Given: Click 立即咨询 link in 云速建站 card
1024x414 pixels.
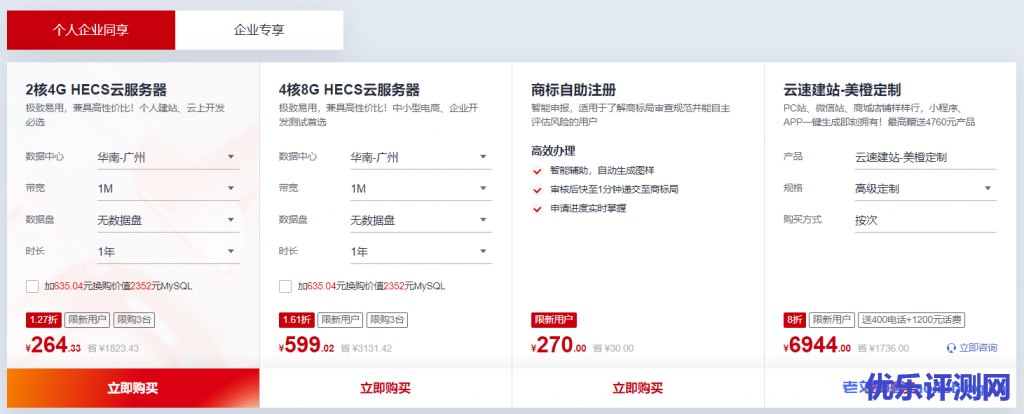Looking at the screenshot, I should [978, 348].
